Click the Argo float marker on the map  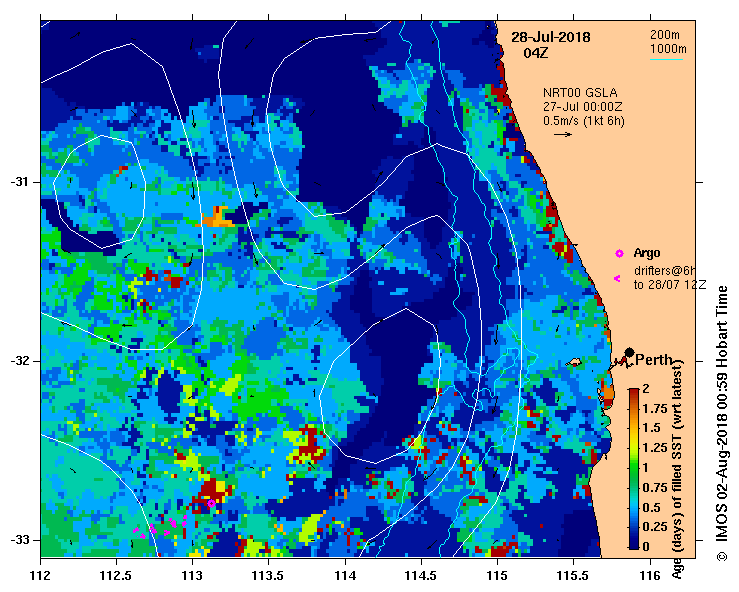click(x=211, y=503)
